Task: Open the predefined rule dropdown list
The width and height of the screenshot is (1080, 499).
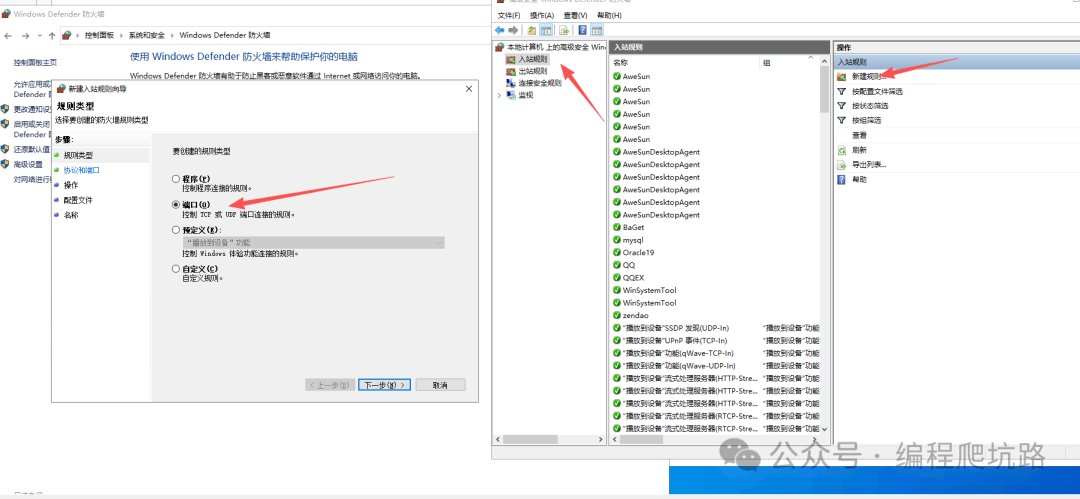Action: (x=313, y=243)
